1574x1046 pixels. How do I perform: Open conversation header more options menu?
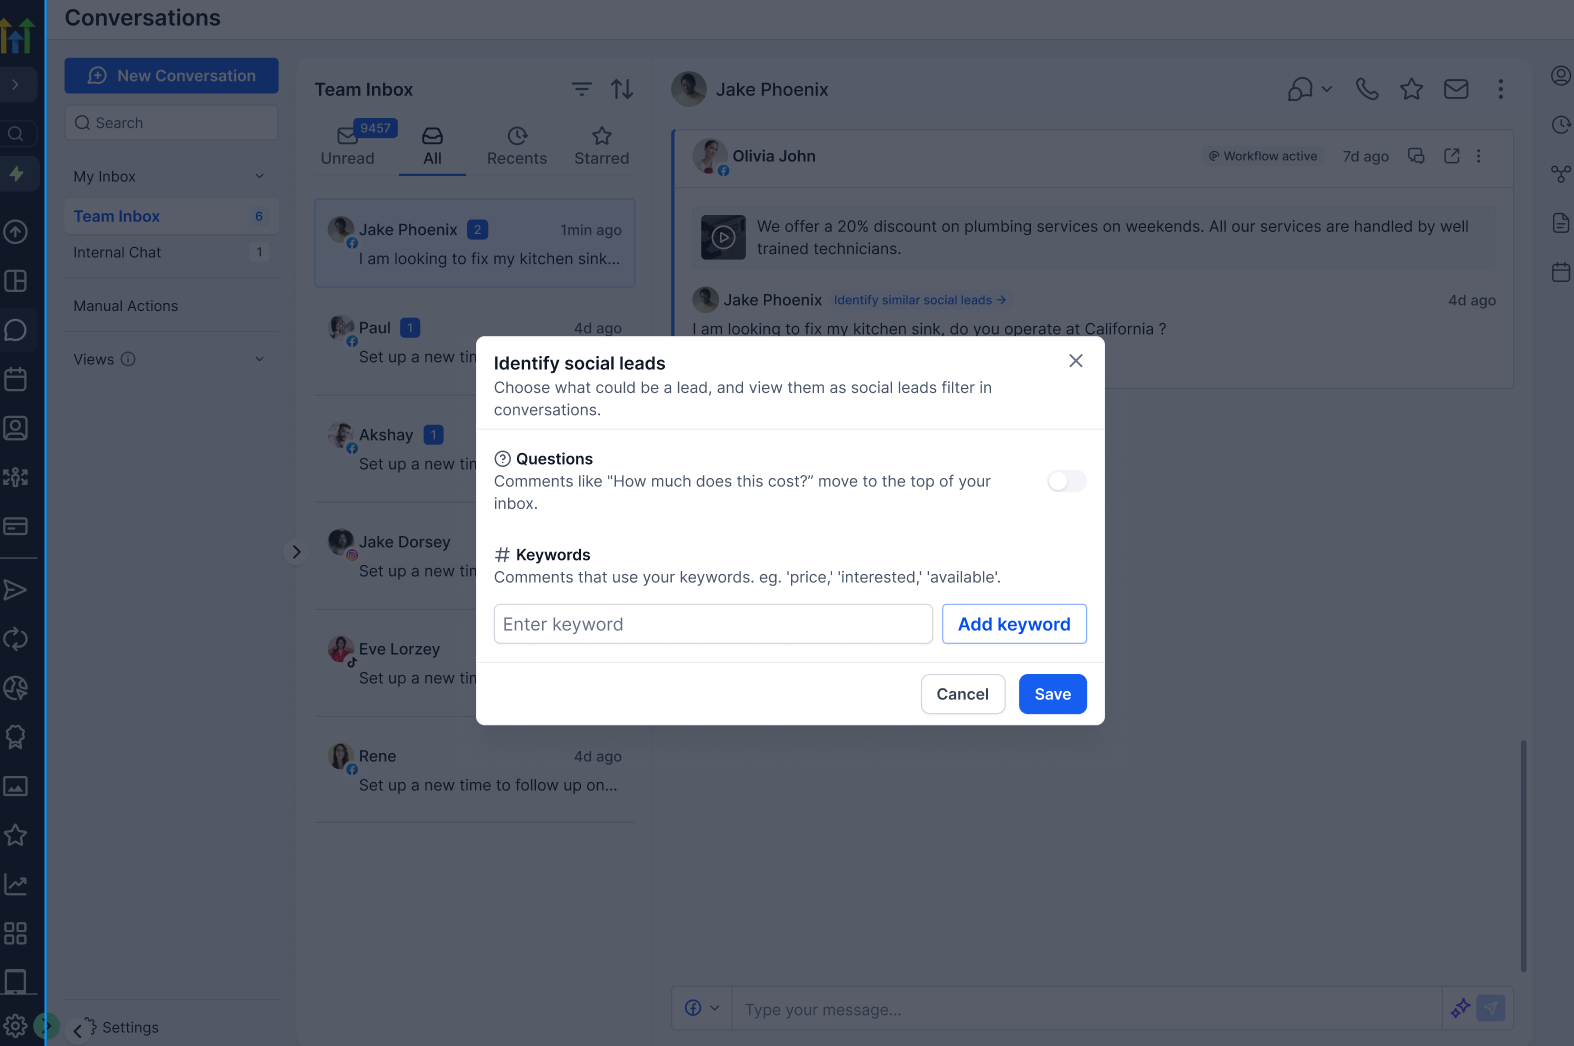pos(1500,89)
